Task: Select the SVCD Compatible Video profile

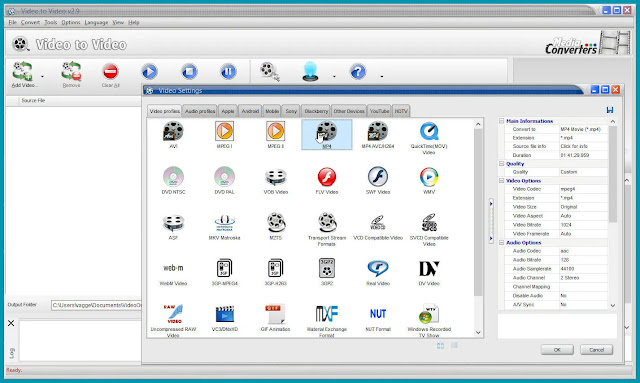Action: 429,223
